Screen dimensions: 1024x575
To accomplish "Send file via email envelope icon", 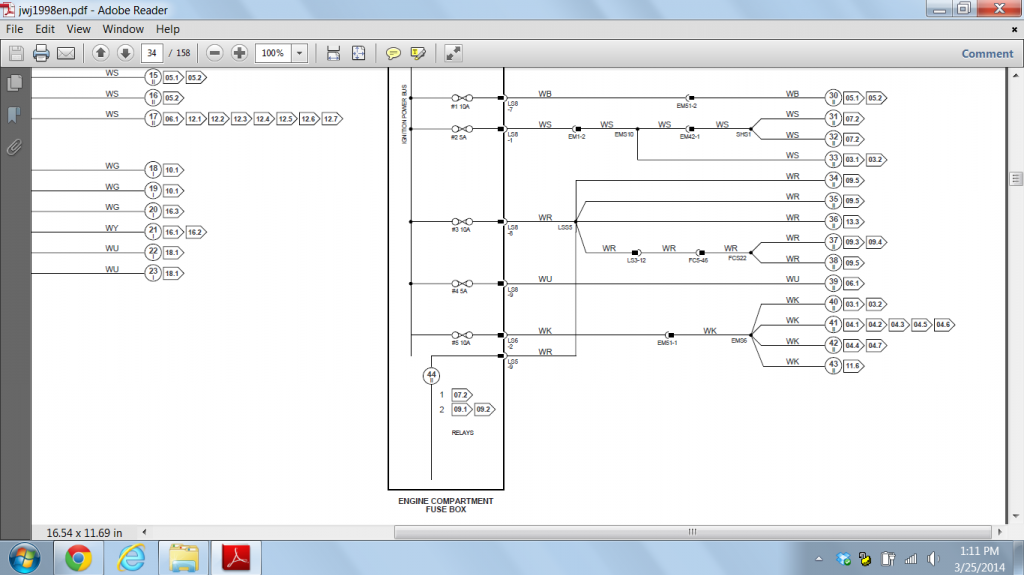I will pos(66,53).
